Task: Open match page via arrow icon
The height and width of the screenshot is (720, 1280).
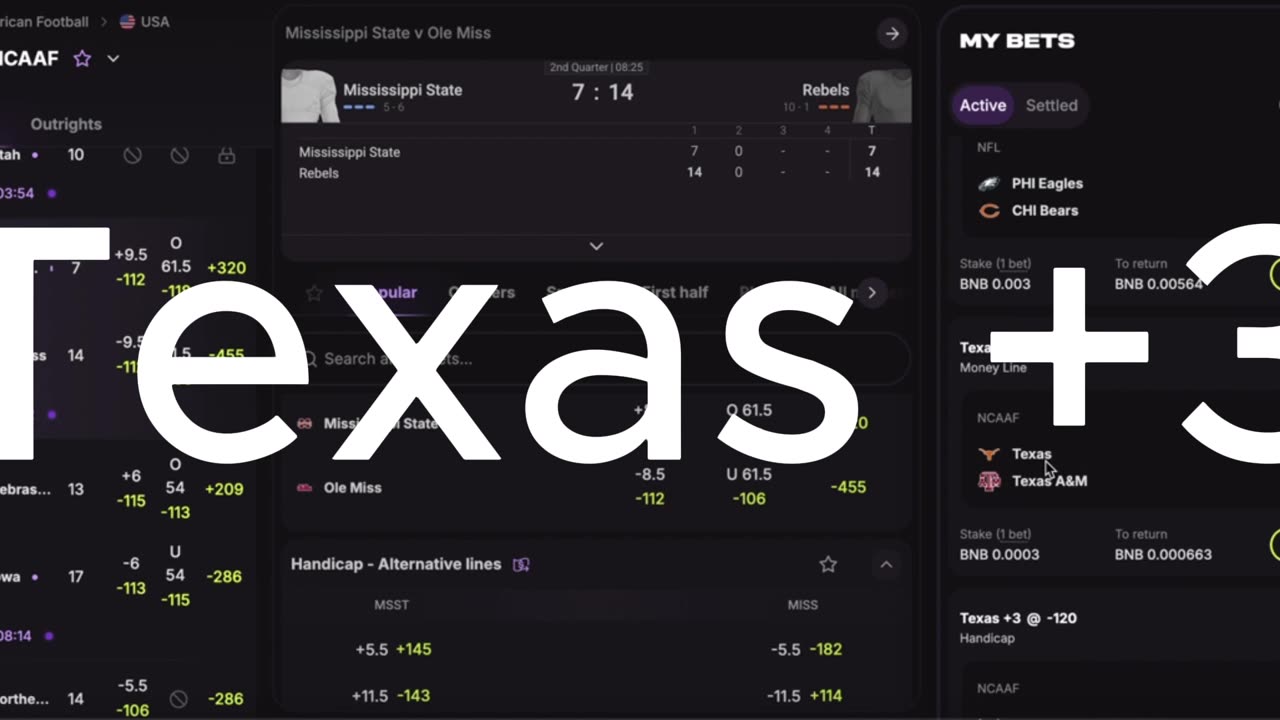Action: (x=892, y=33)
